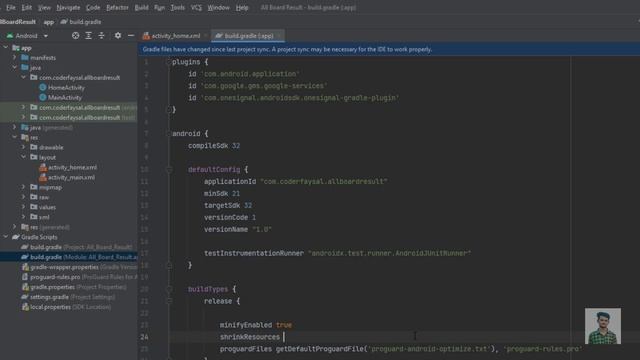The image size is (640, 360).
Task: Click Expand All icon in project panel
Action: click(89, 36)
